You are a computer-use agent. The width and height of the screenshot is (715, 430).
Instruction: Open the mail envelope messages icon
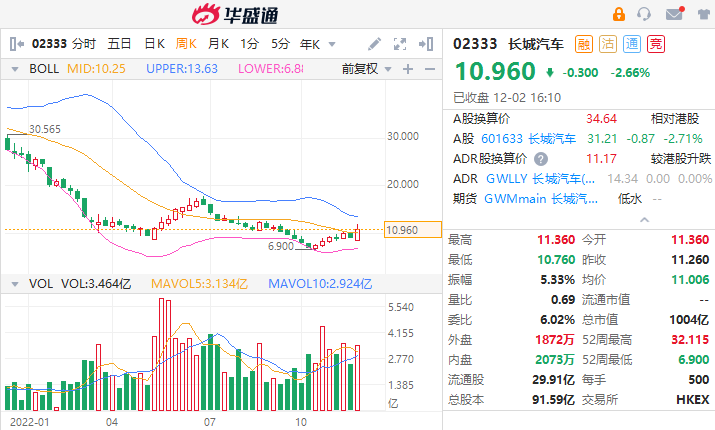click(674, 14)
